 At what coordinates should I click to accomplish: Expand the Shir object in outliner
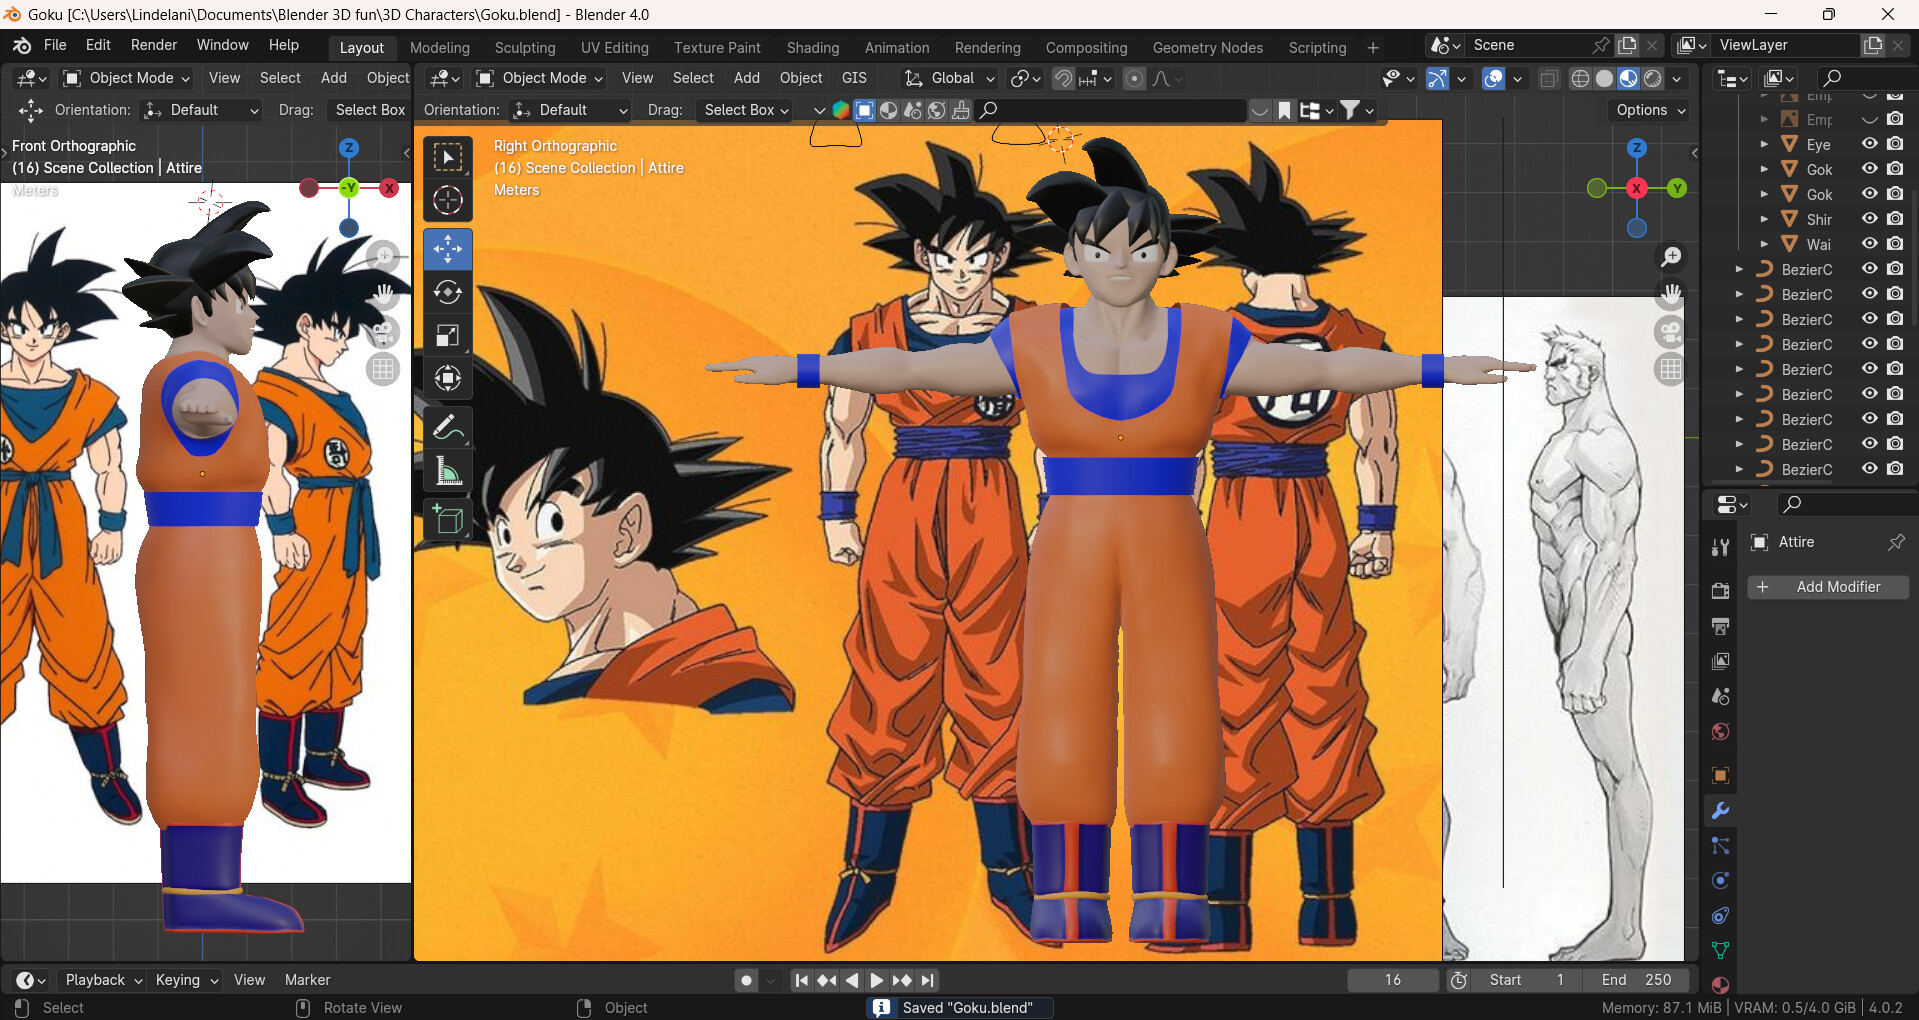1764,219
